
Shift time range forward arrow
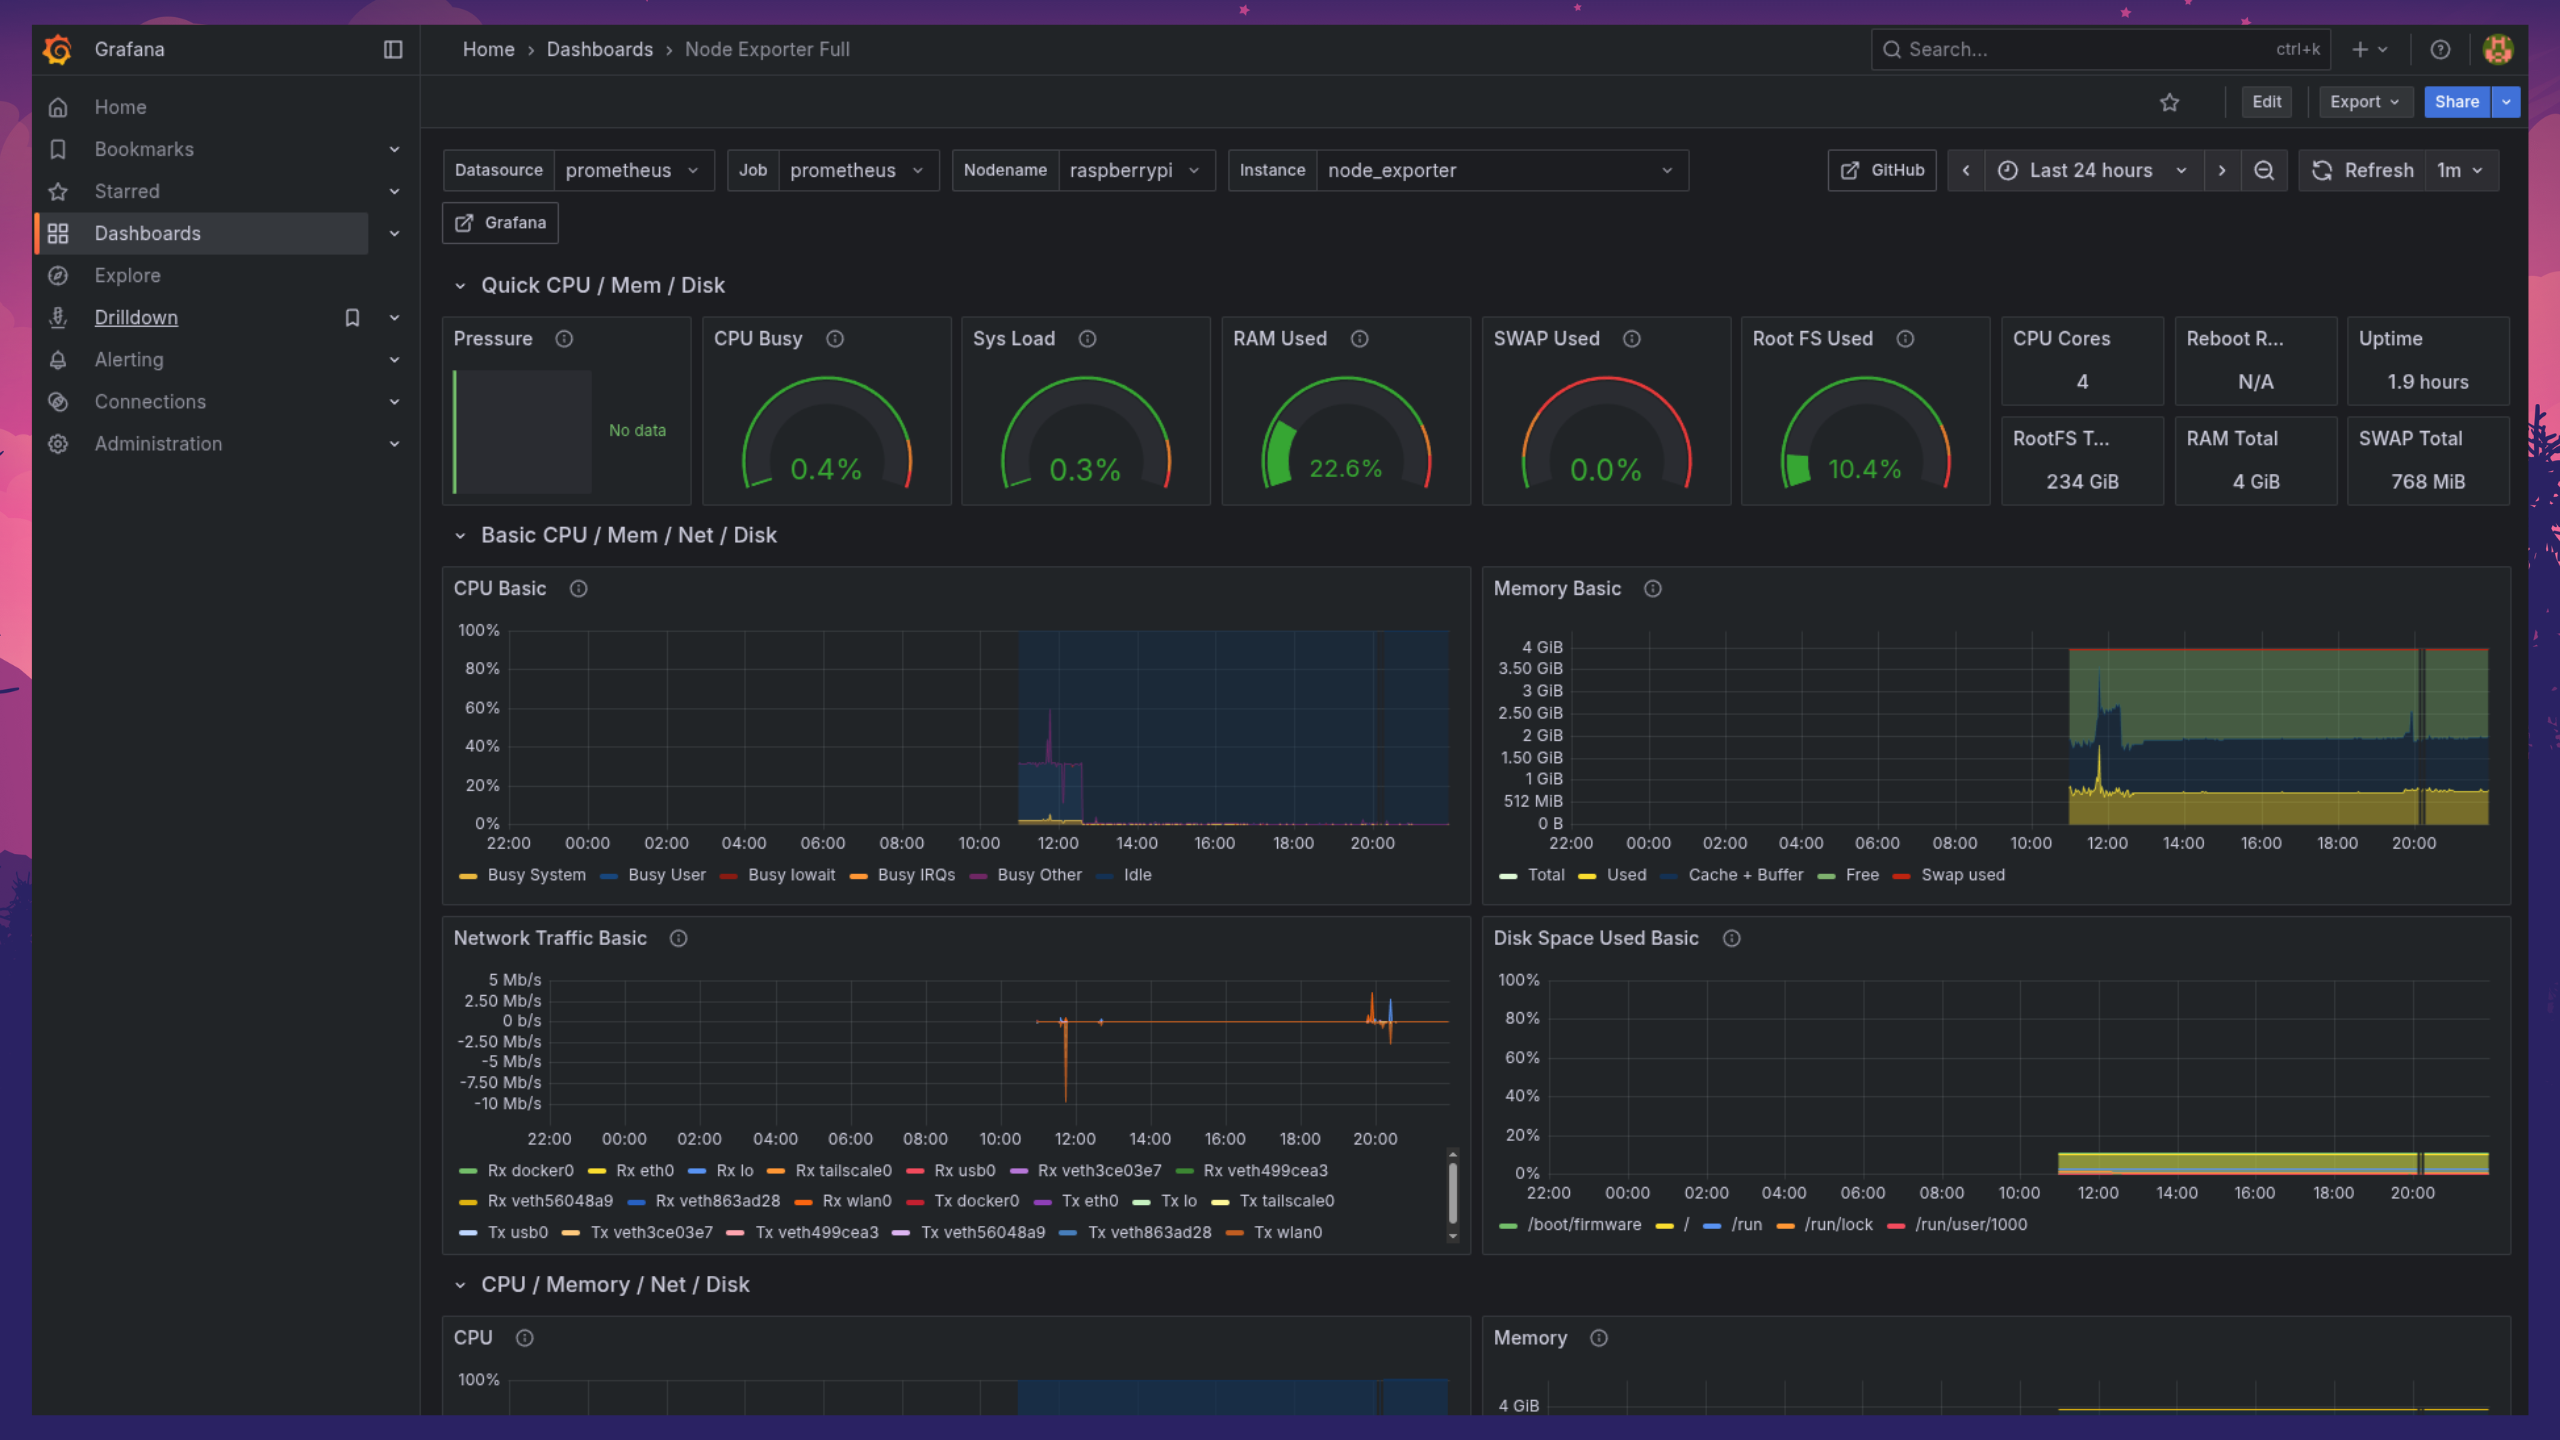click(2222, 170)
